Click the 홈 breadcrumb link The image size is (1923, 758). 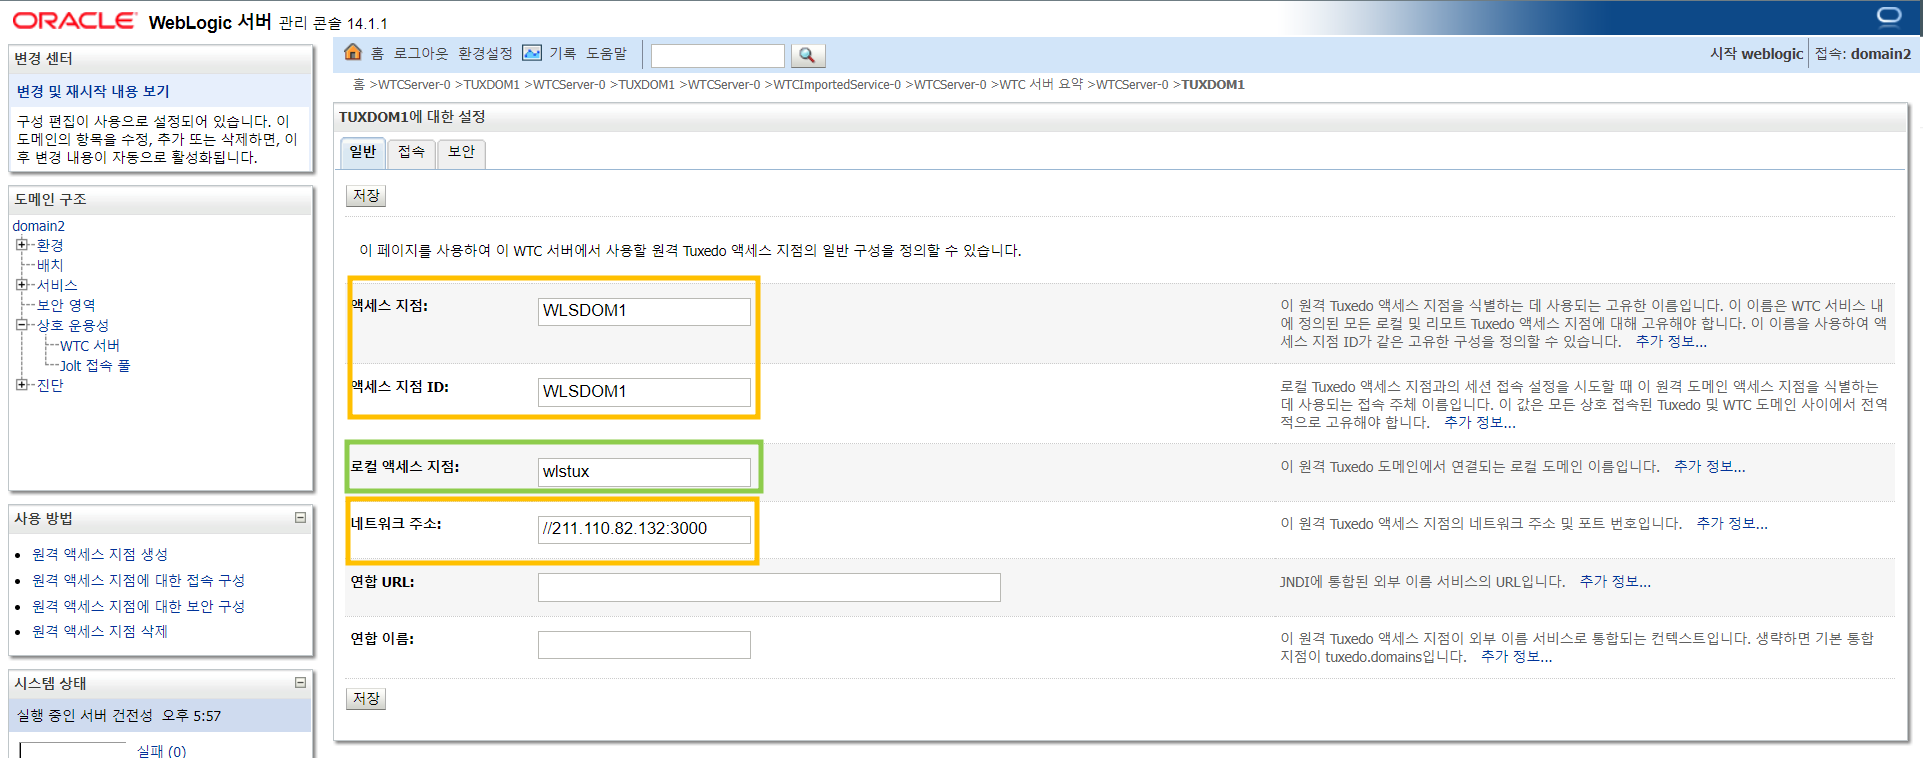359,84
